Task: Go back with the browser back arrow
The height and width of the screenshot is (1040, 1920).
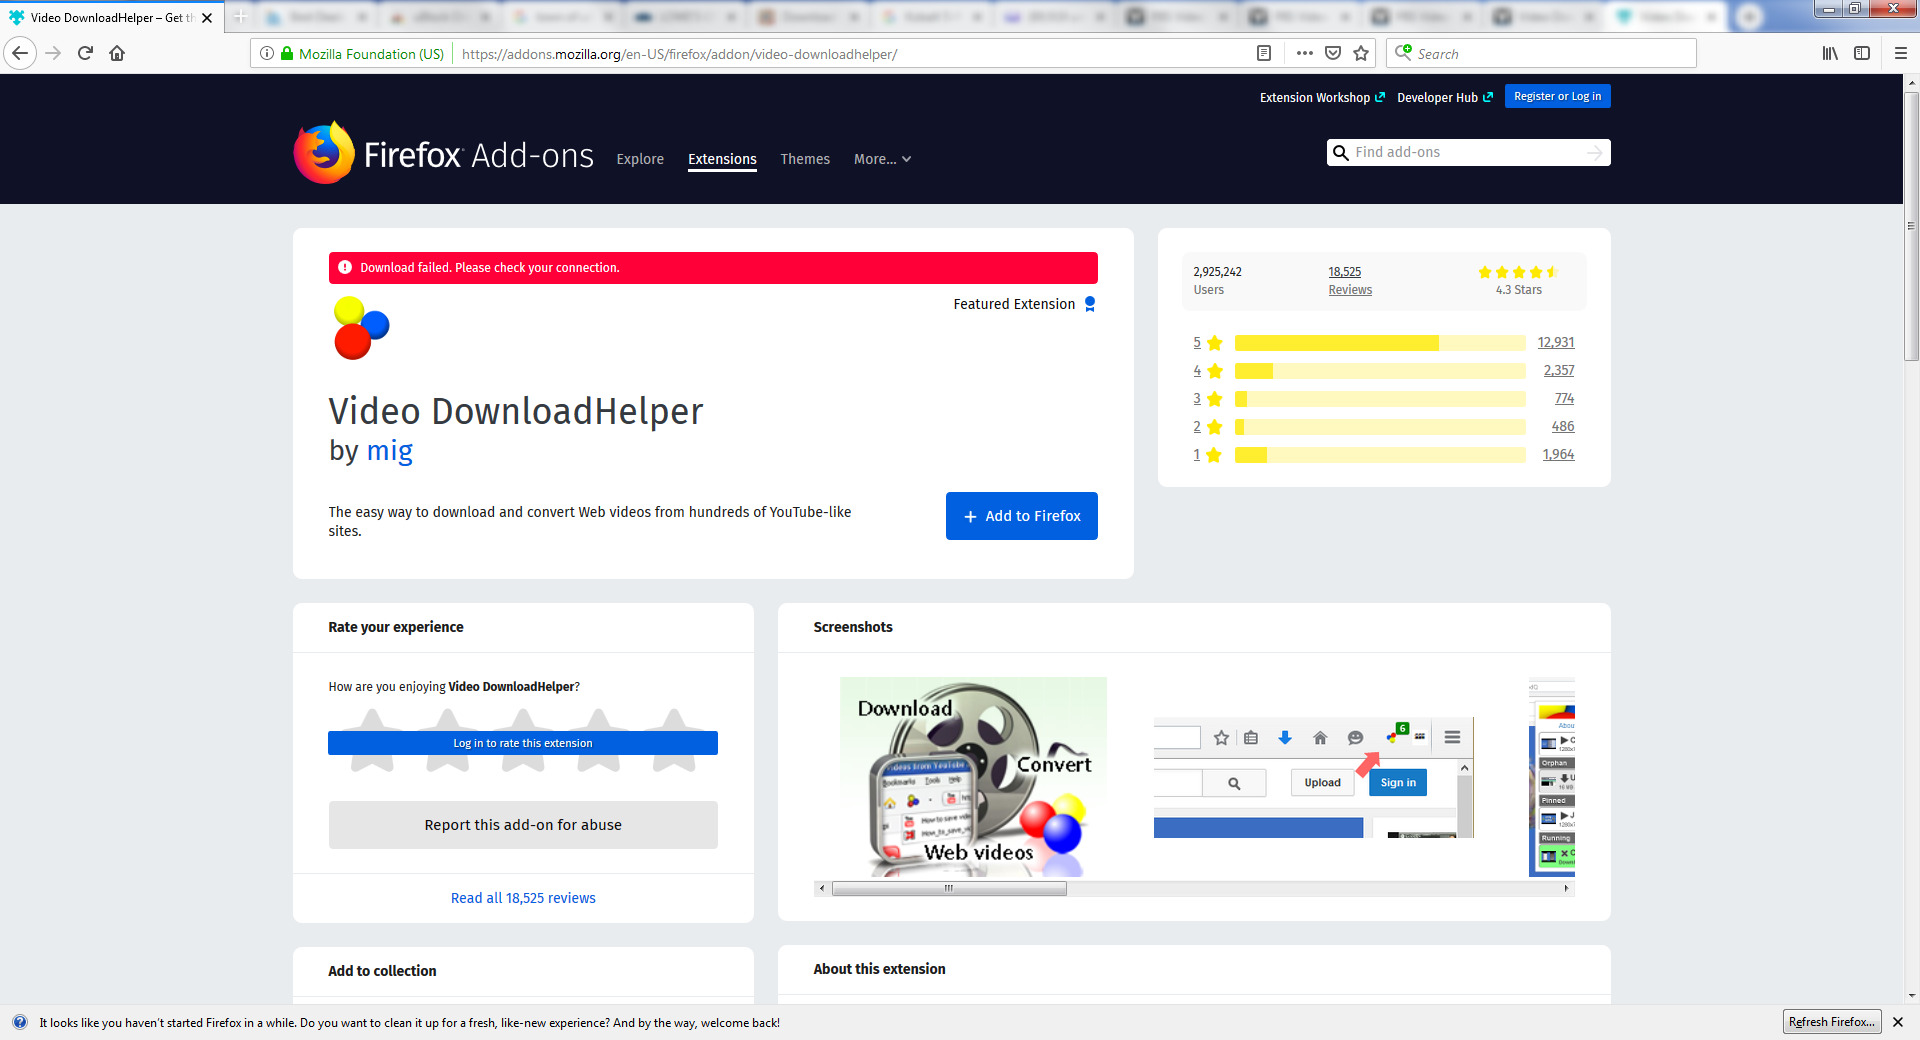Action: 20,53
